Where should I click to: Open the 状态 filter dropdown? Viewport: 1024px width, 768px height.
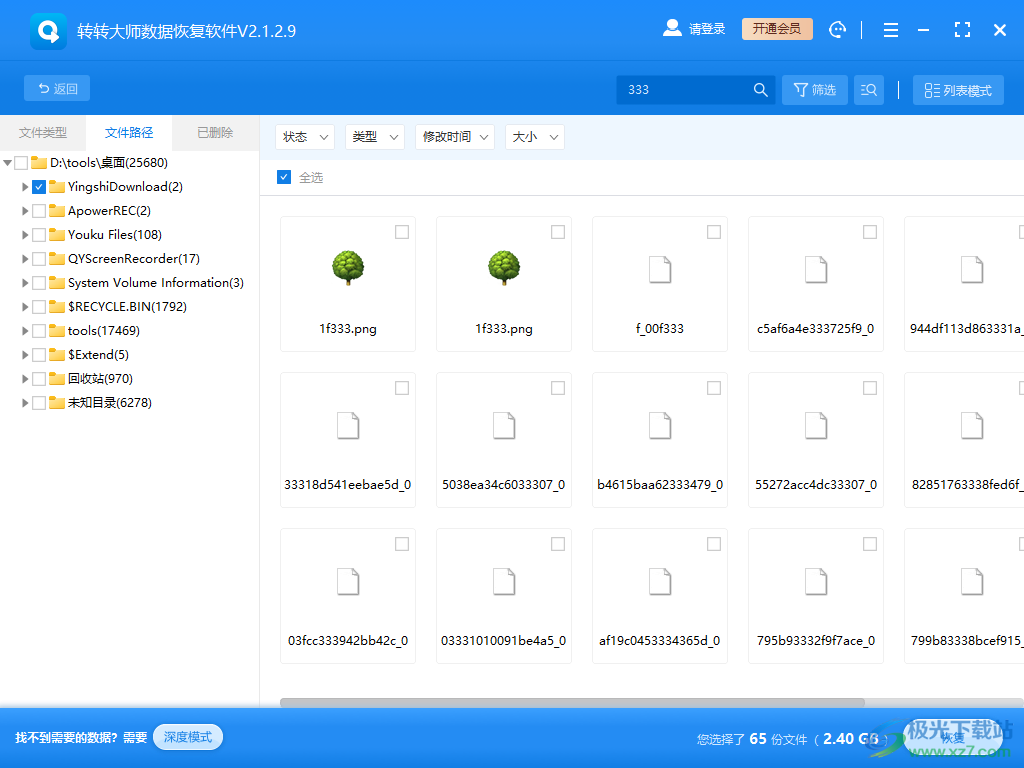[305, 137]
